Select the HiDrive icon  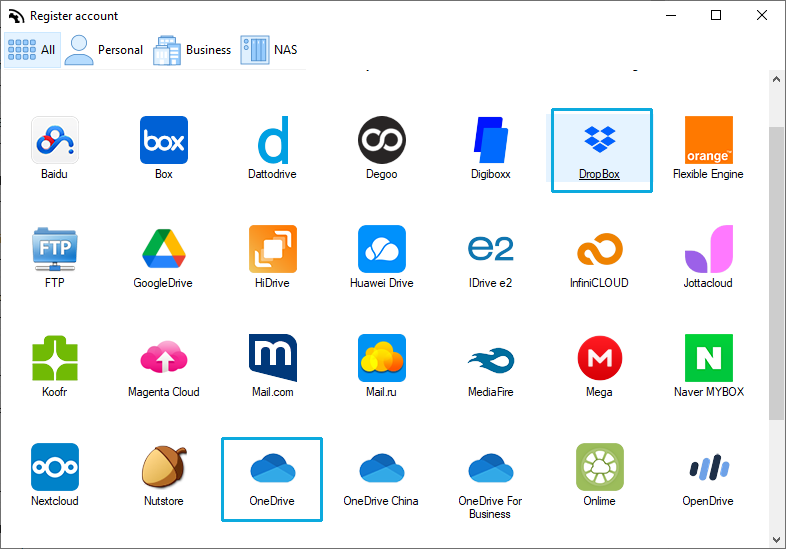(x=273, y=249)
